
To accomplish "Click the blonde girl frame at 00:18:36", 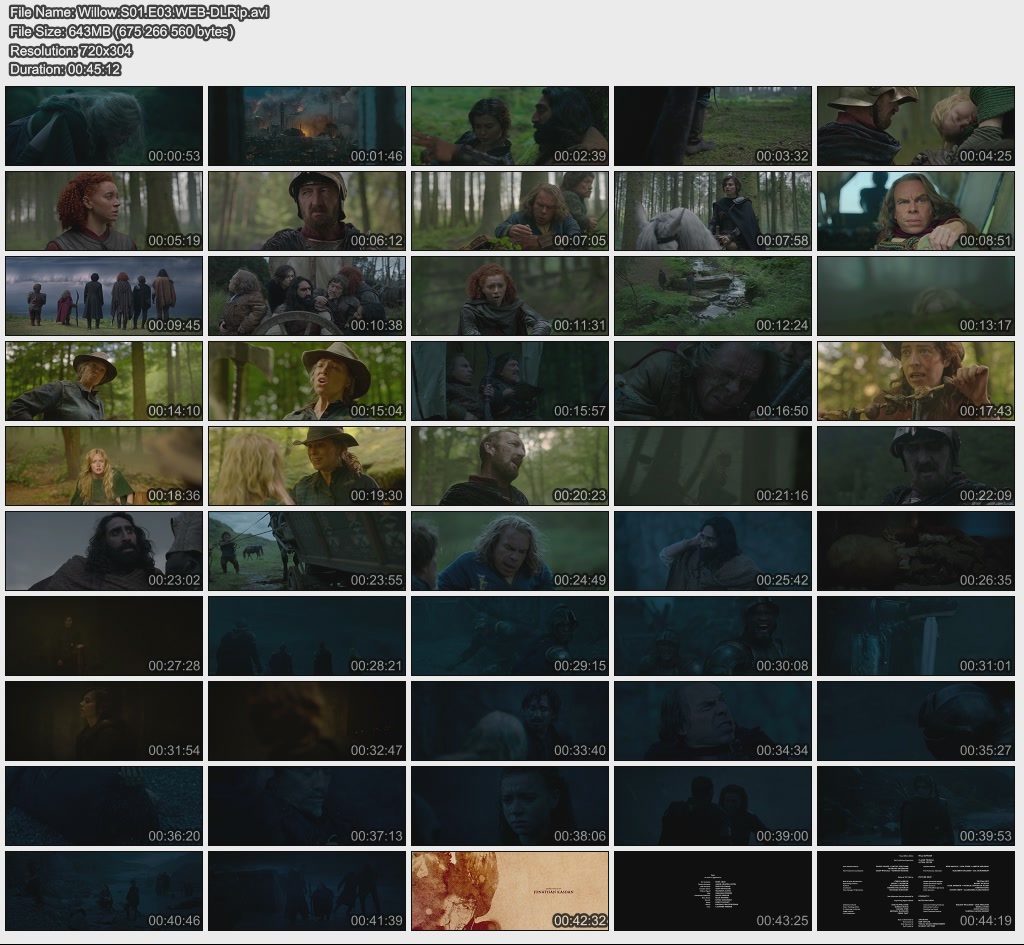I will (104, 466).
